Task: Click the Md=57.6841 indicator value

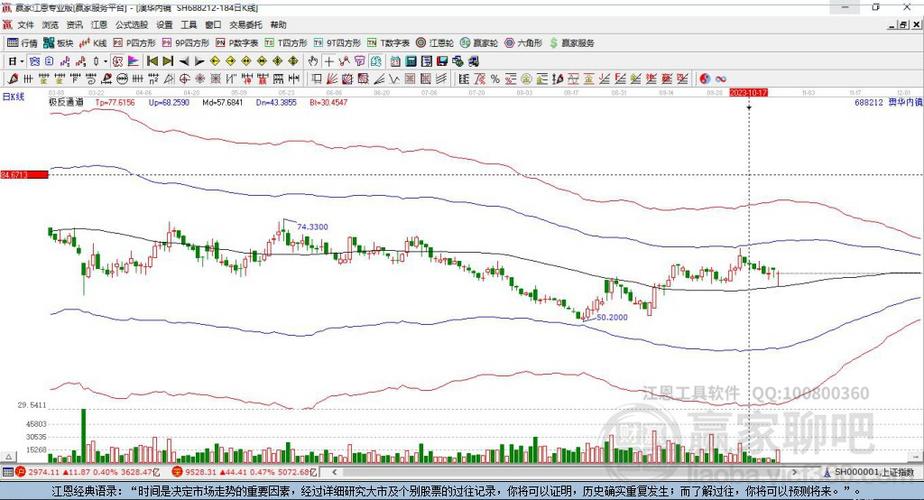Action: pos(223,102)
